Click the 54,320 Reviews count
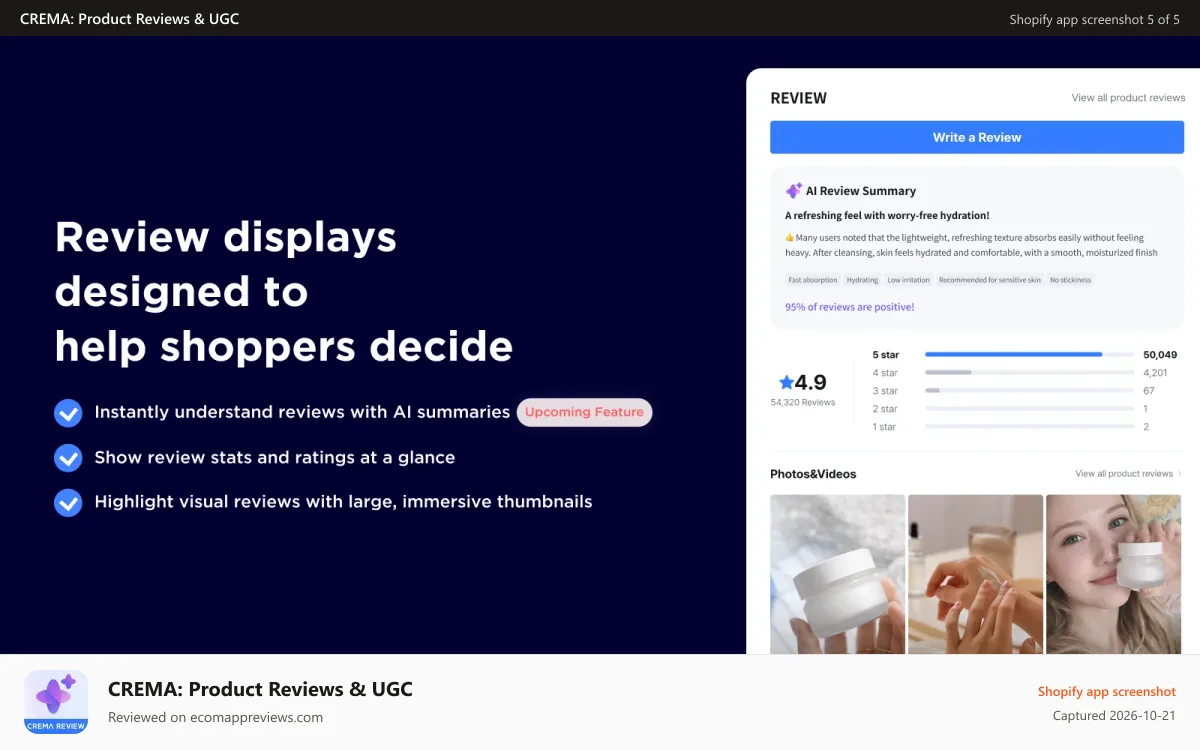1200x750 pixels. 803,402
